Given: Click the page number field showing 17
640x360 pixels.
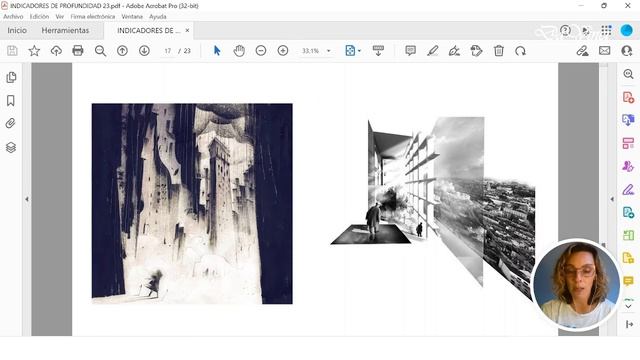Looking at the screenshot, I should coord(168,51).
